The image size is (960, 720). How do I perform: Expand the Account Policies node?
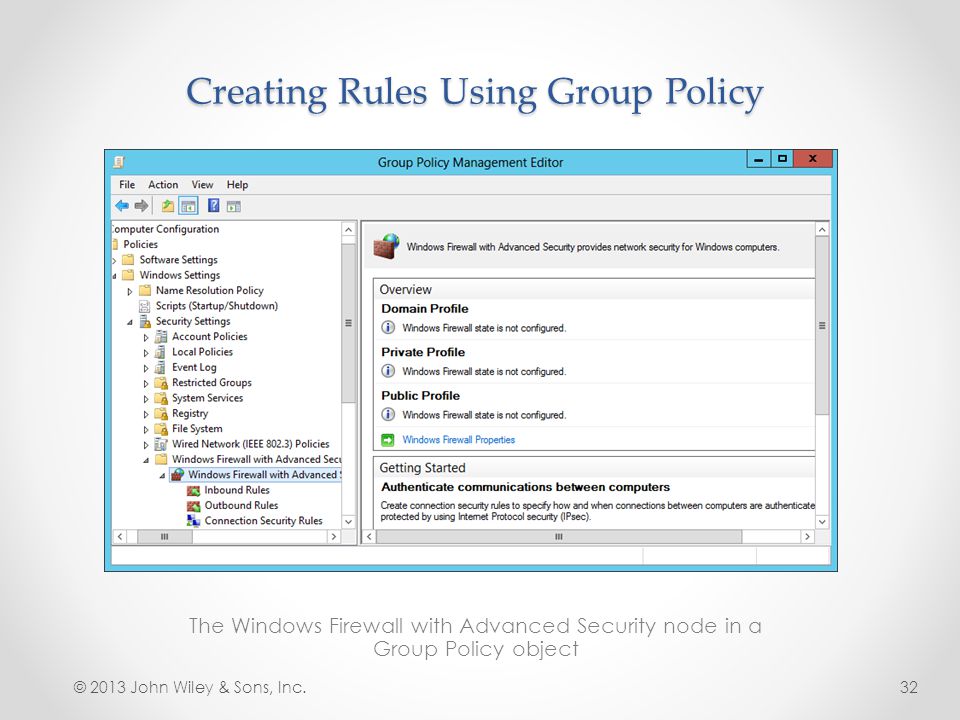(146, 337)
